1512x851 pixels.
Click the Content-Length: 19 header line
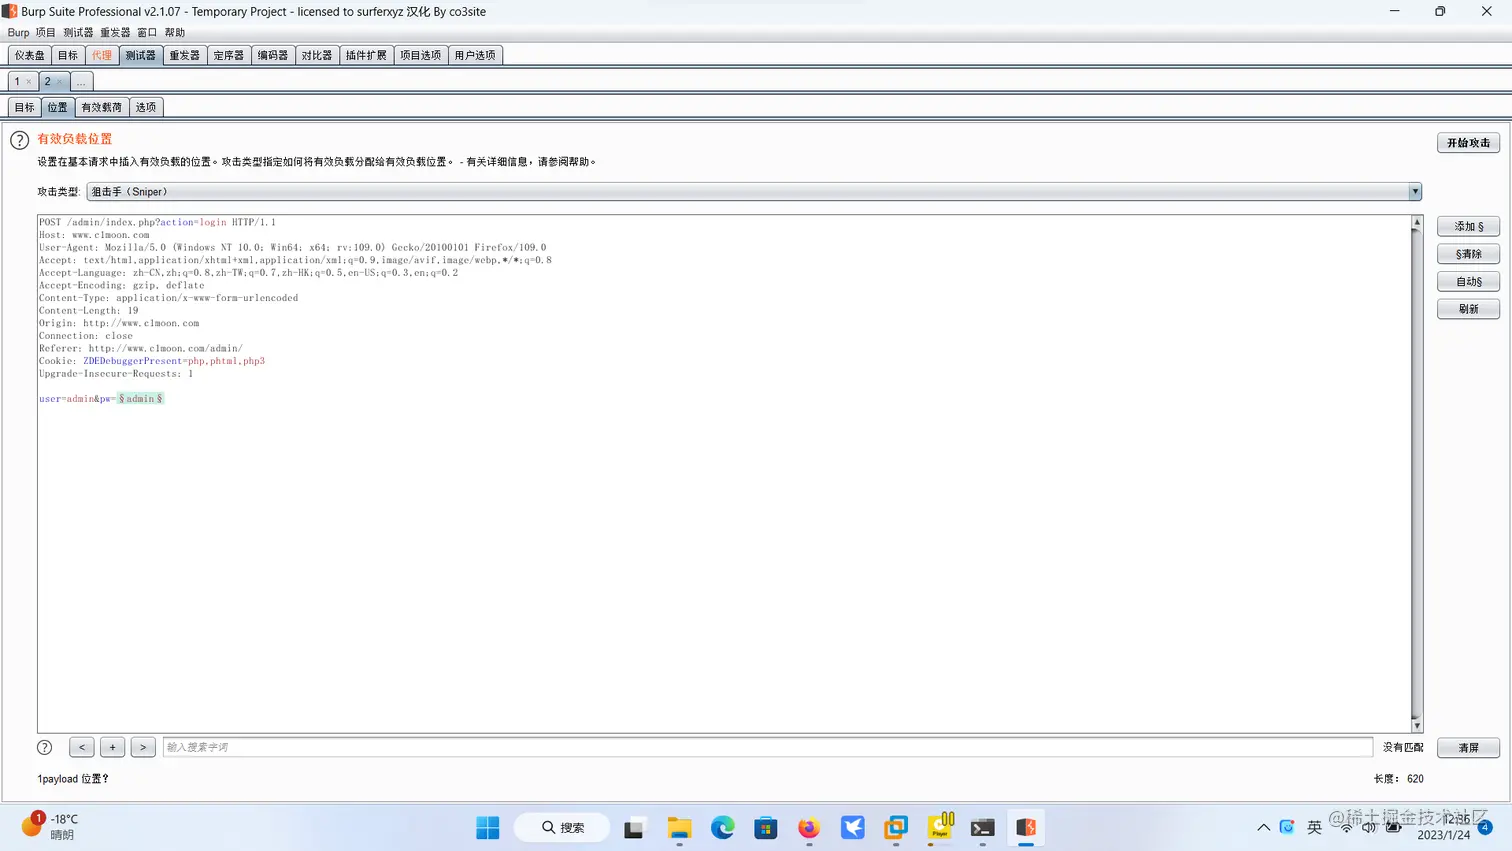89,311
